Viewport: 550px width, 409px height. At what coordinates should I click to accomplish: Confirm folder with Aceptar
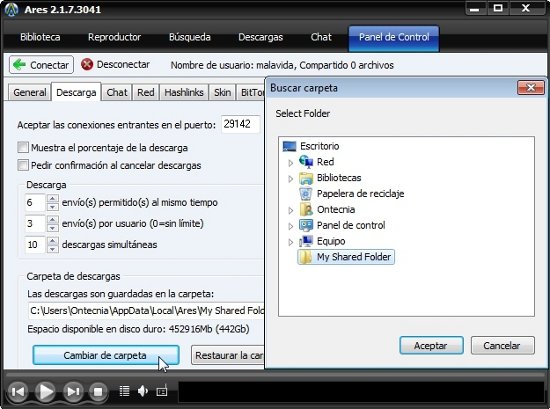pos(431,346)
